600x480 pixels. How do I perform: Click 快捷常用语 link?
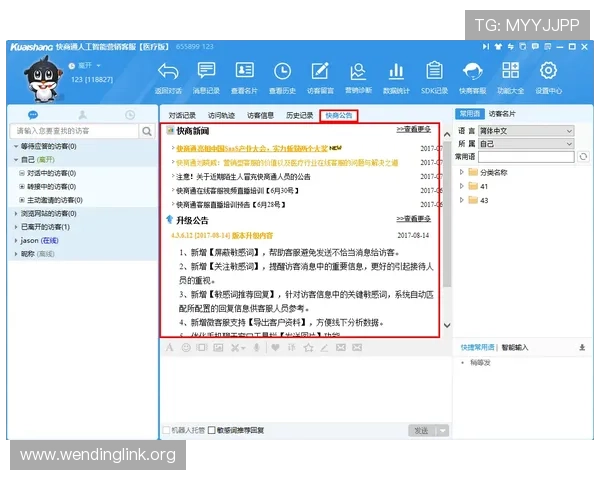pyautogui.click(x=477, y=348)
